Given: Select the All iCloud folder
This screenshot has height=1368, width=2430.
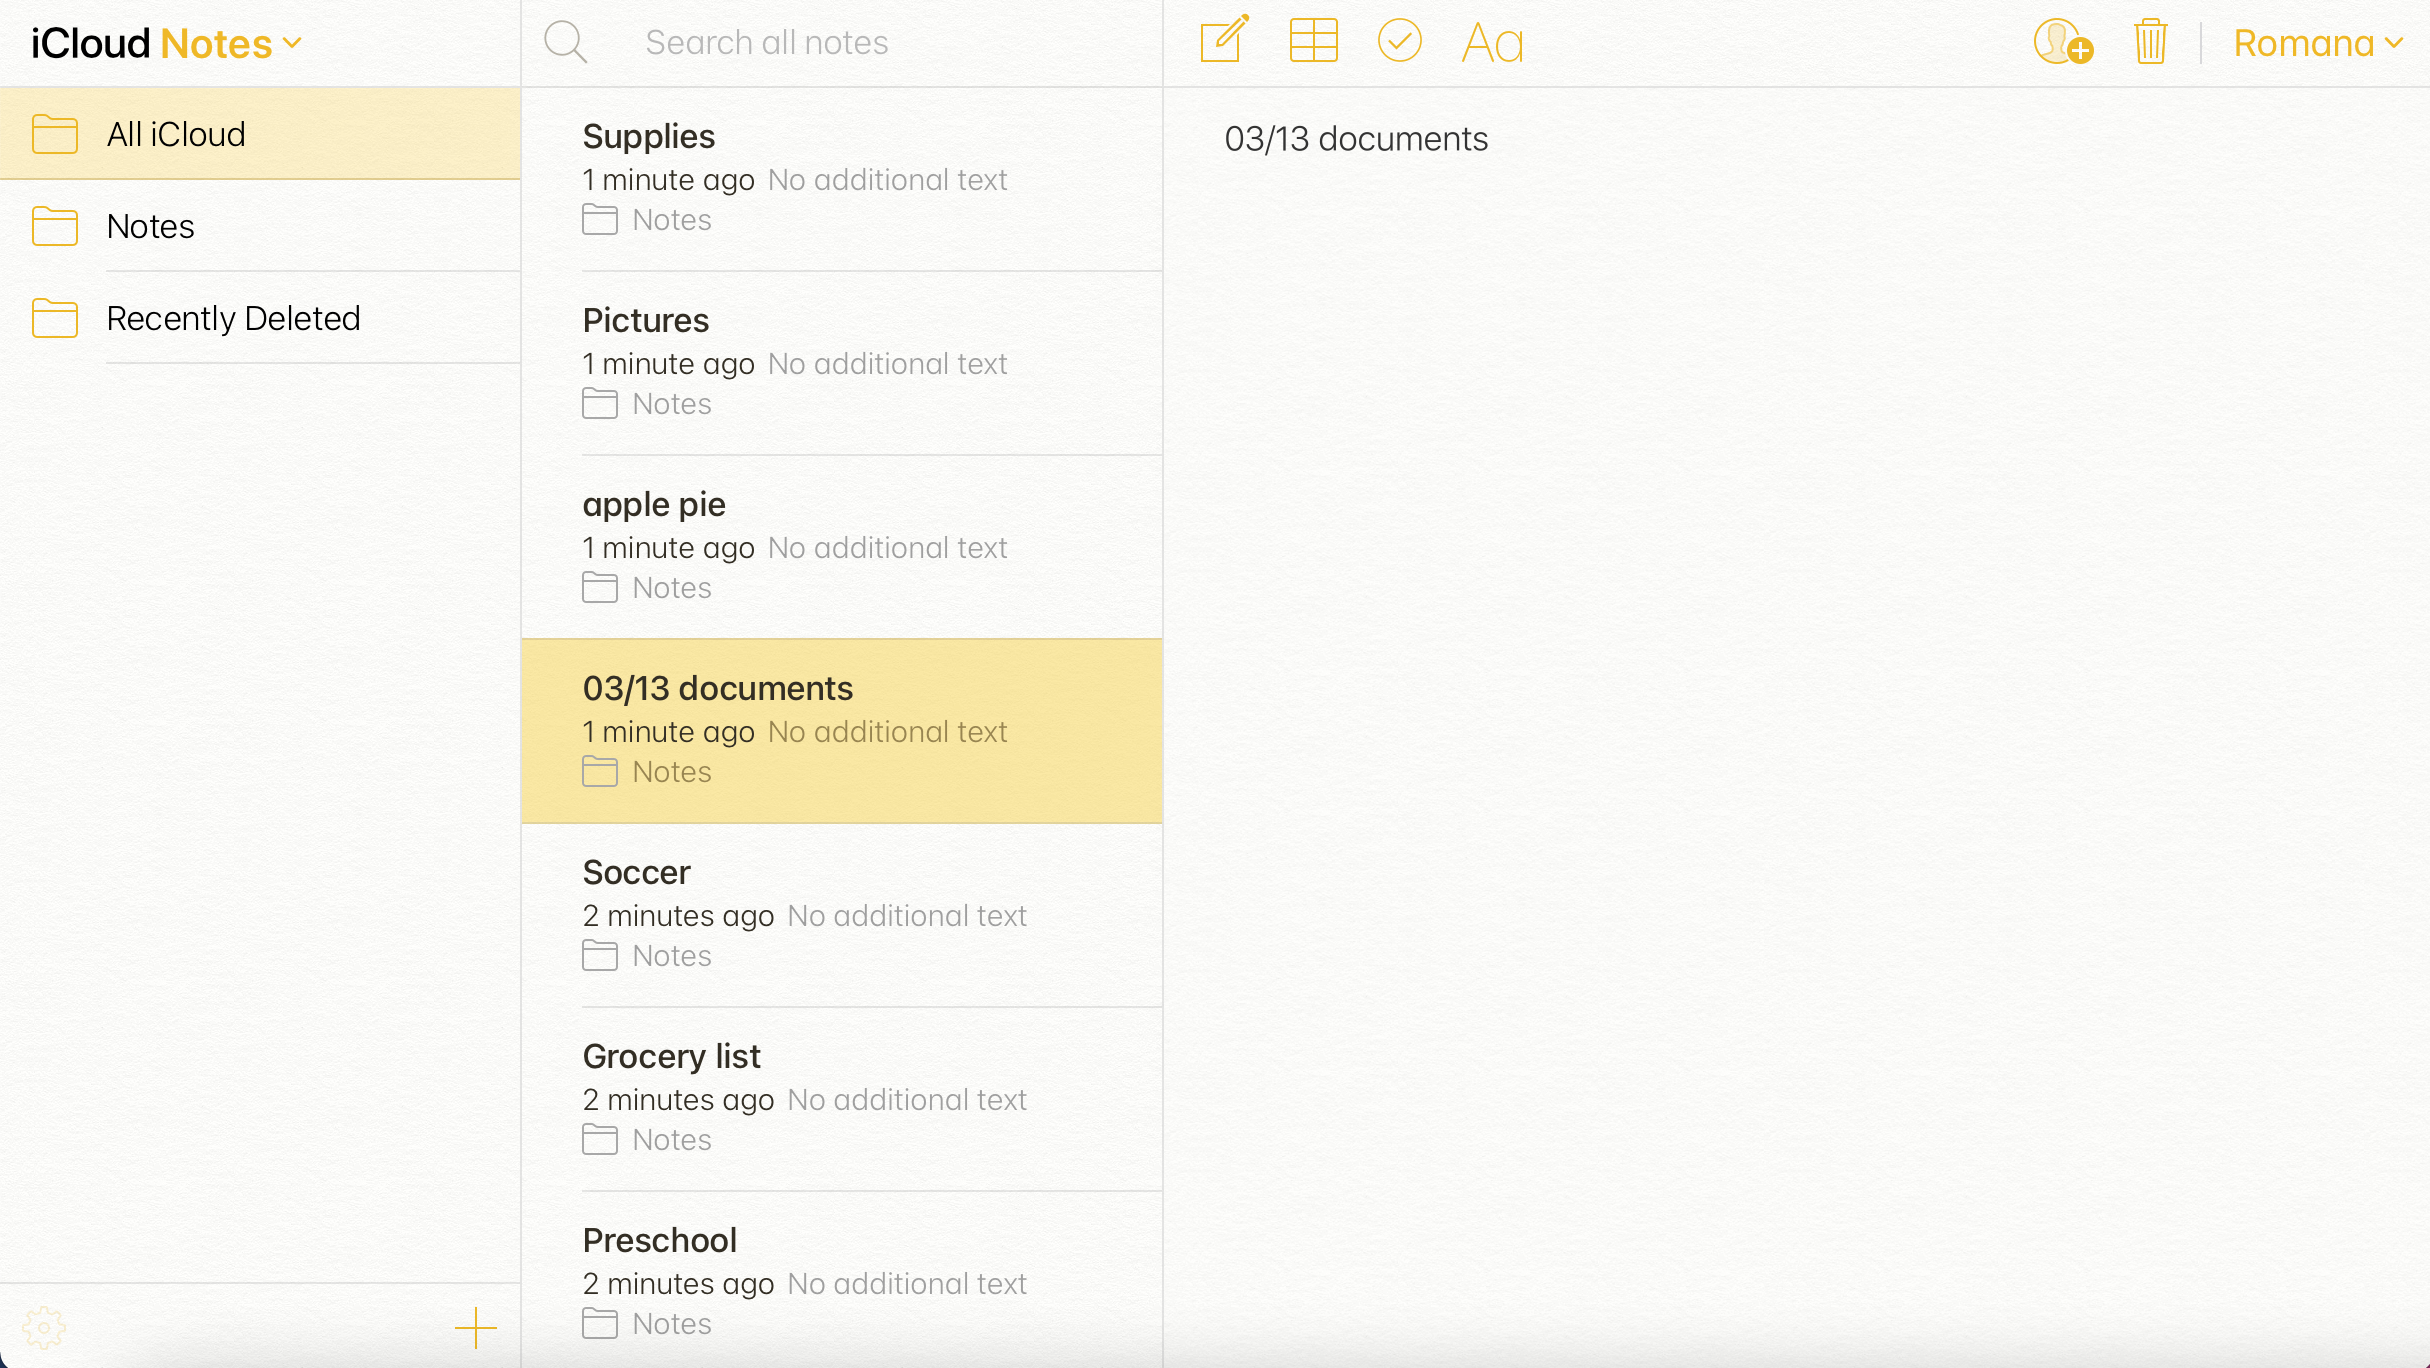Looking at the screenshot, I should click(x=260, y=133).
